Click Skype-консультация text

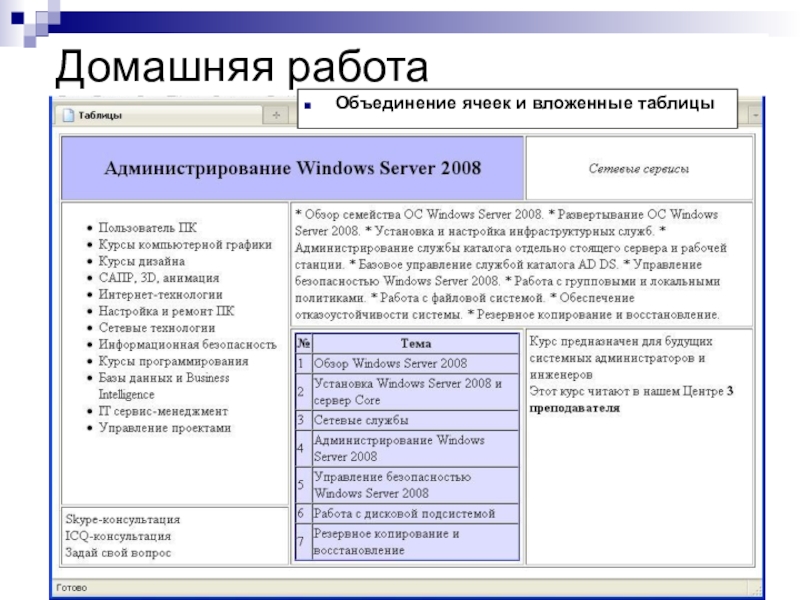point(122,519)
